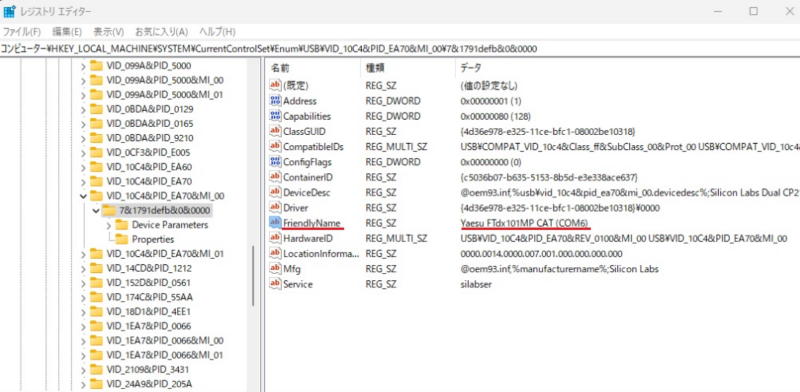This screenshot has height=392, width=800.
Task: Click the VID_2109&PID_3431 folder icon
Action: coord(96,369)
